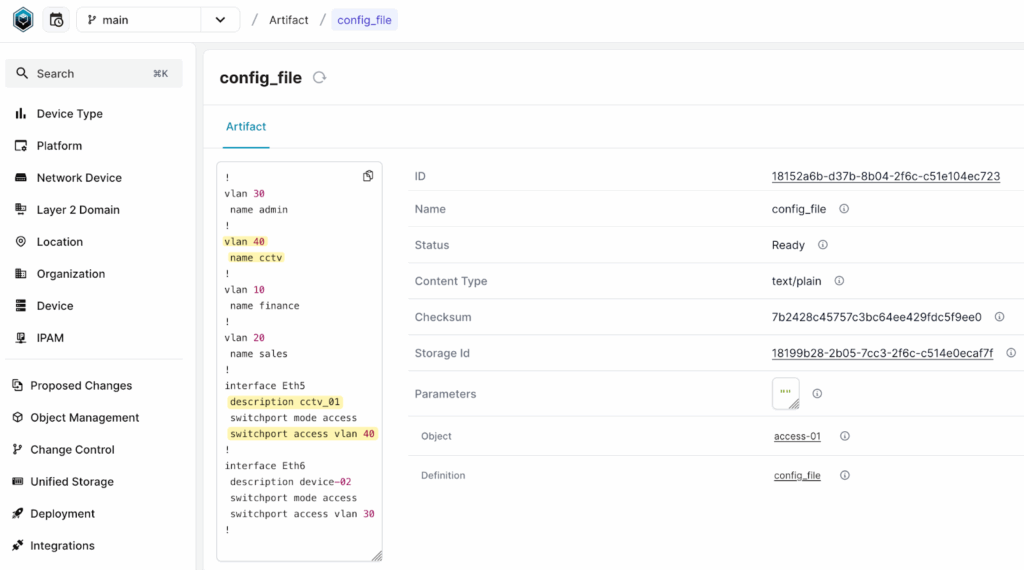Image resolution: width=1024 pixels, height=570 pixels.
Task: Open the access-01 object link
Action: point(797,436)
